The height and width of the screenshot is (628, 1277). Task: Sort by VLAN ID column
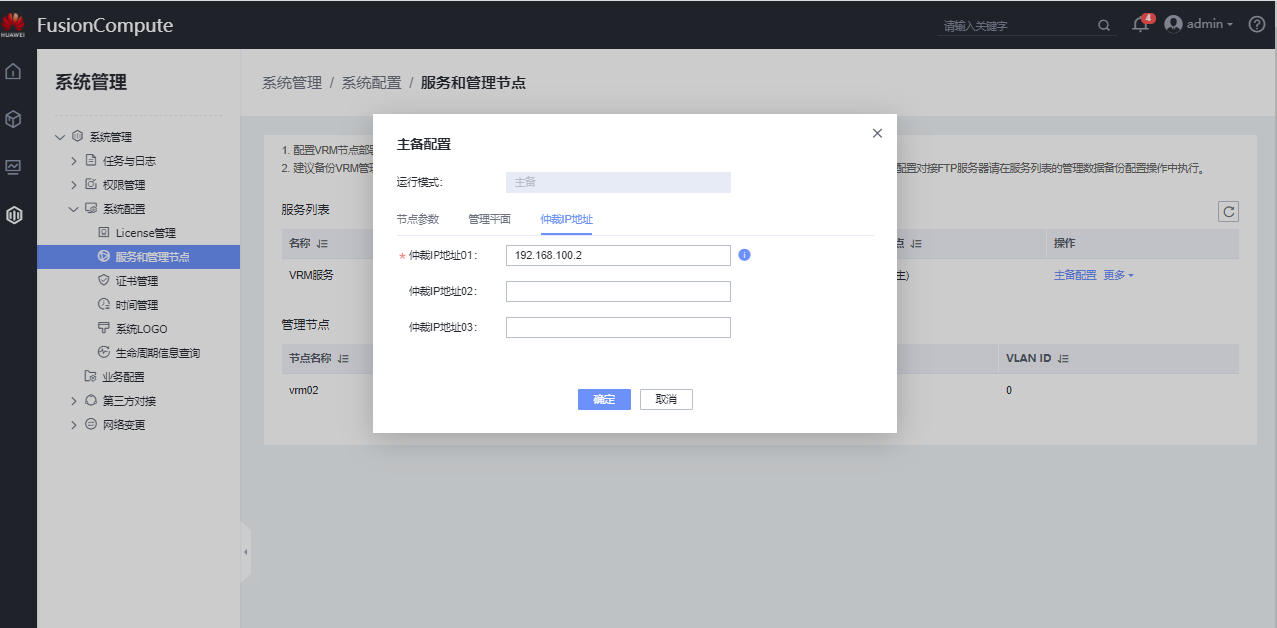click(x=1063, y=358)
